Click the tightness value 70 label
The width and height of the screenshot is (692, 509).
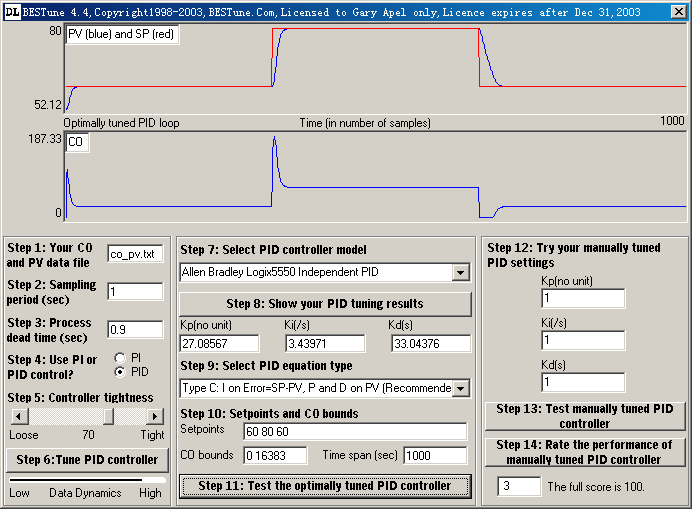[88, 435]
